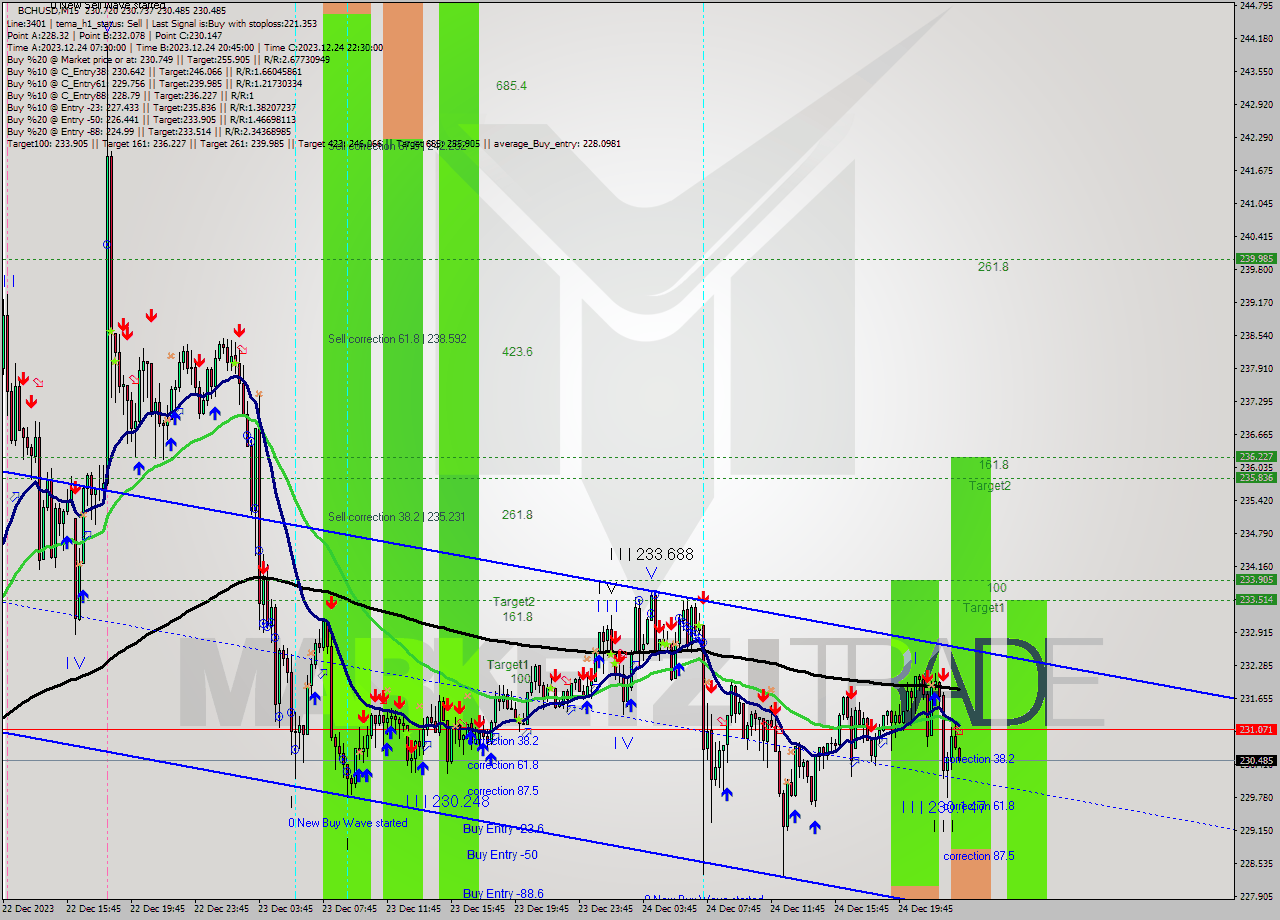Click the '24 Dec 19:45' time label
Image resolution: width=1280 pixels, height=920 pixels.
(925, 909)
